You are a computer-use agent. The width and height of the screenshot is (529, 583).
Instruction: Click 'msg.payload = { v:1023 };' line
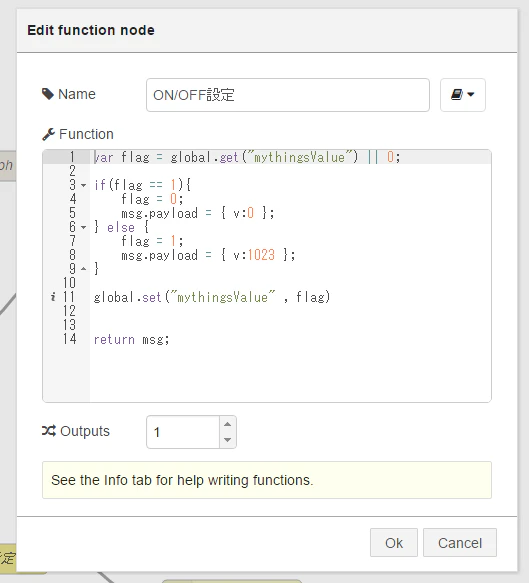tap(208, 255)
